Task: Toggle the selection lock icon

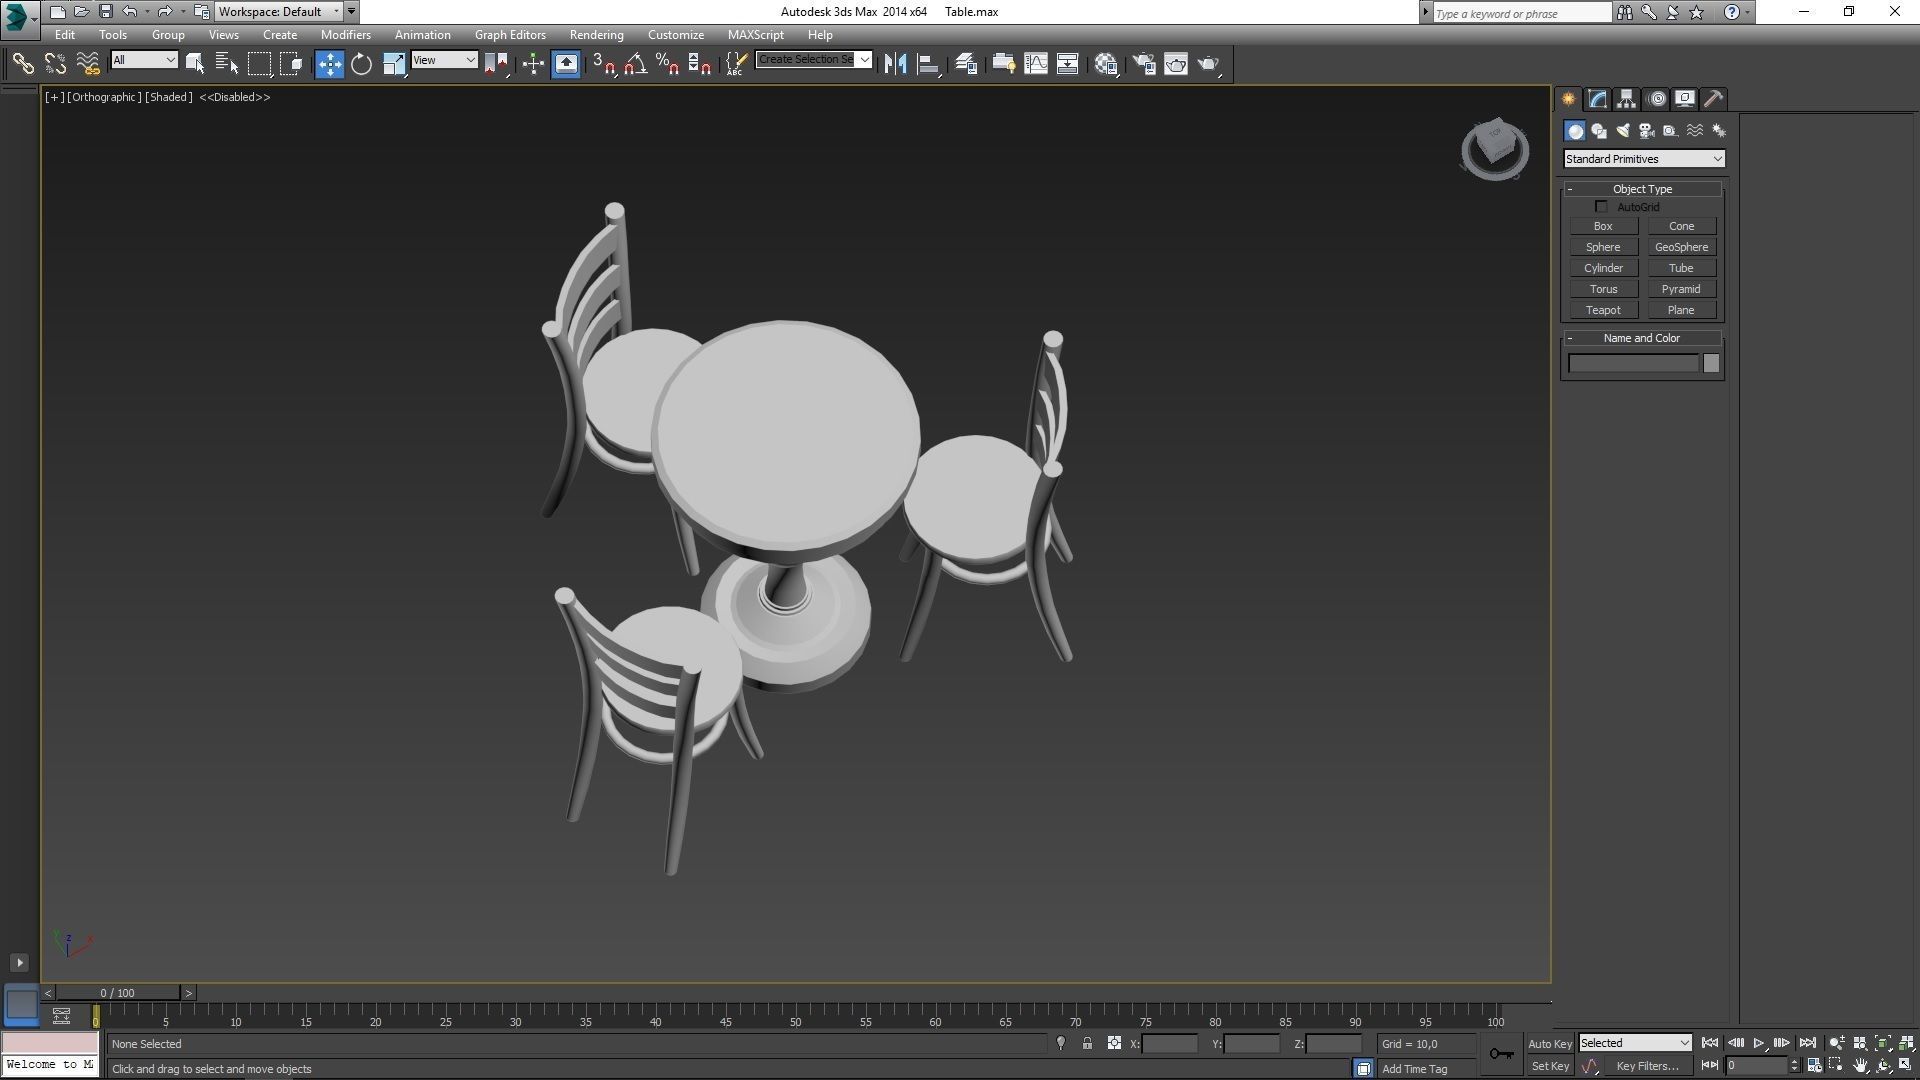Action: [x=1087, y=1043]
